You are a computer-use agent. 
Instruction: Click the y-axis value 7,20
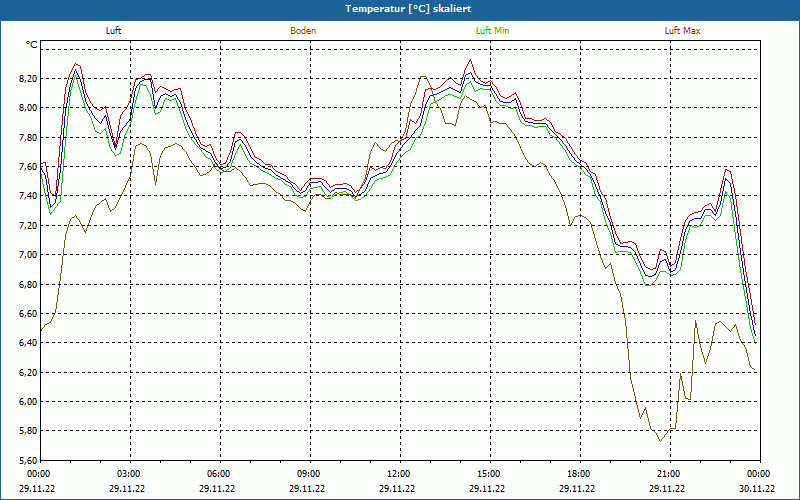(x=28, y=226)
